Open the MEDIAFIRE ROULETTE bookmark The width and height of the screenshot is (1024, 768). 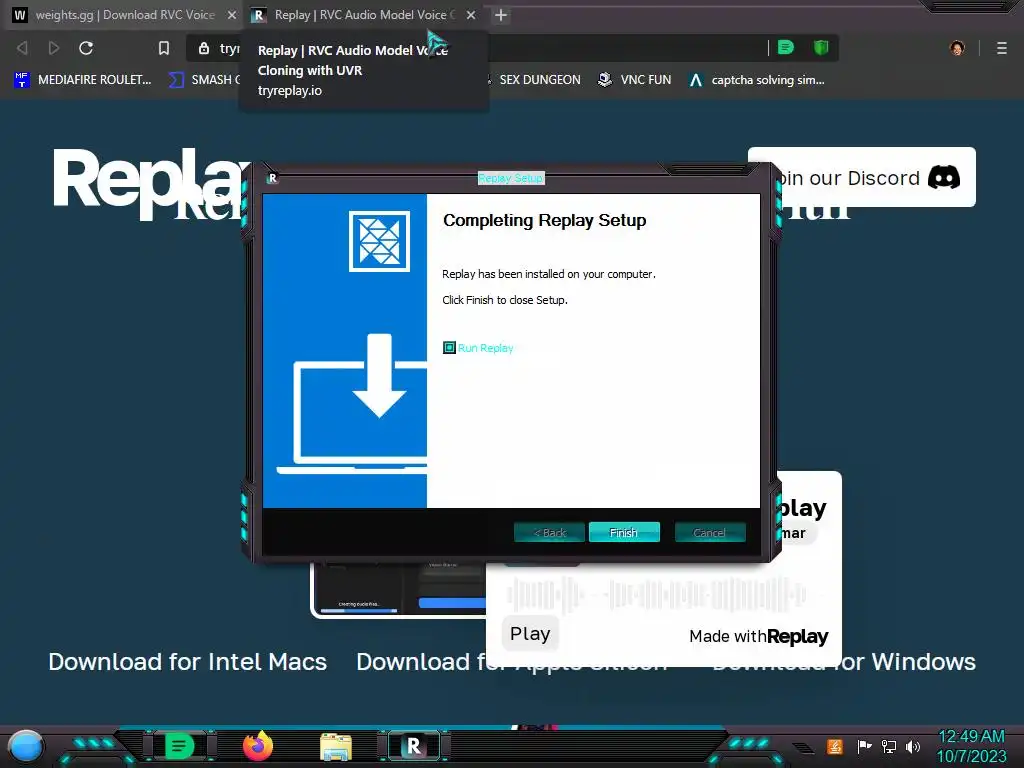(83, 80)
